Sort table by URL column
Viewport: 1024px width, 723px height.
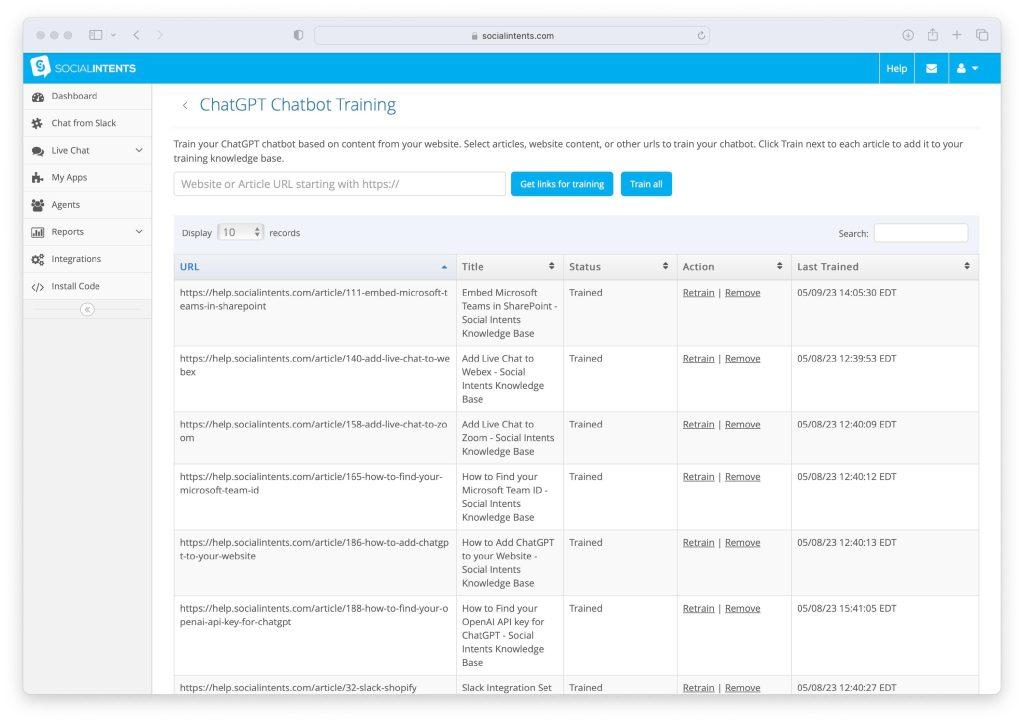[315, 266]
